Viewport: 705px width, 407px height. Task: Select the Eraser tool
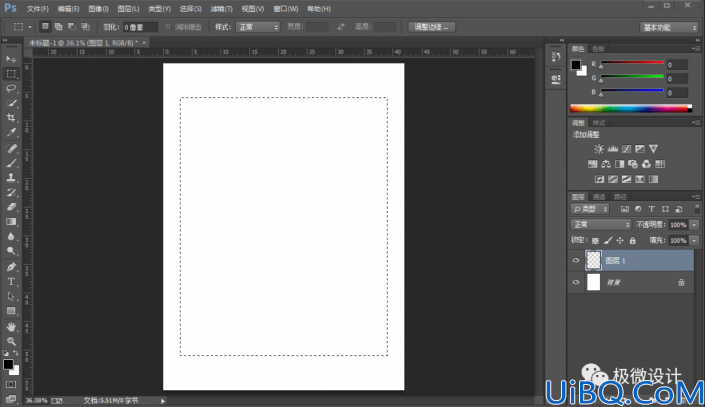[x=11, y=207]
